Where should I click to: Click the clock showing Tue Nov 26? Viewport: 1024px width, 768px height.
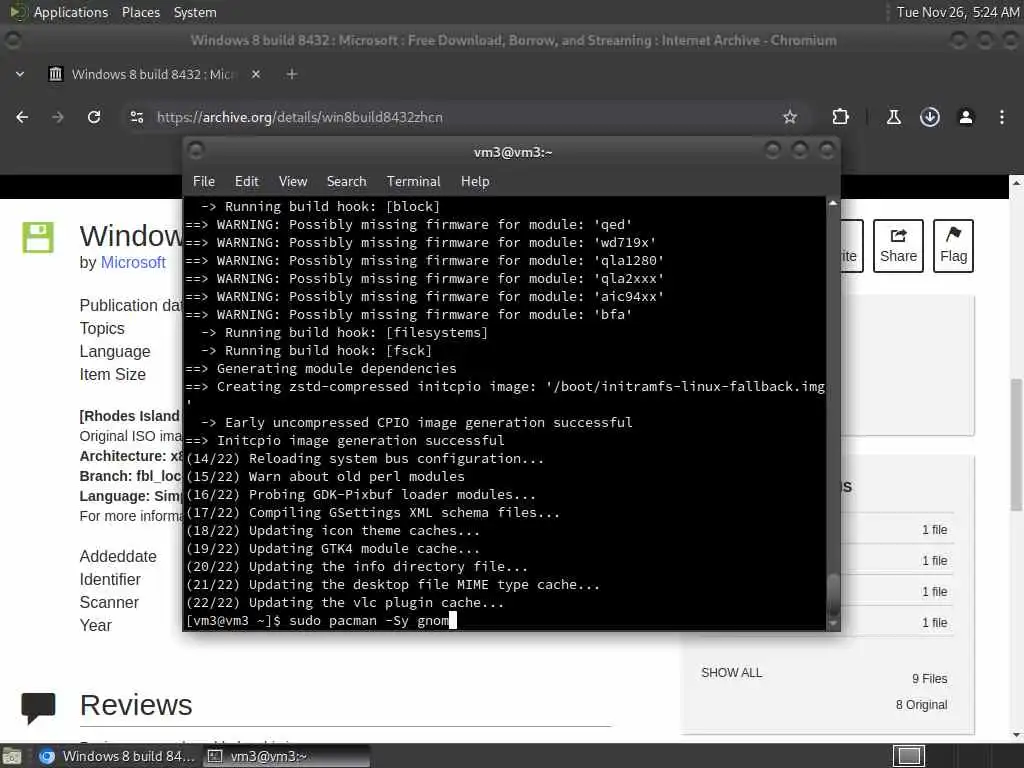point(957,12)
